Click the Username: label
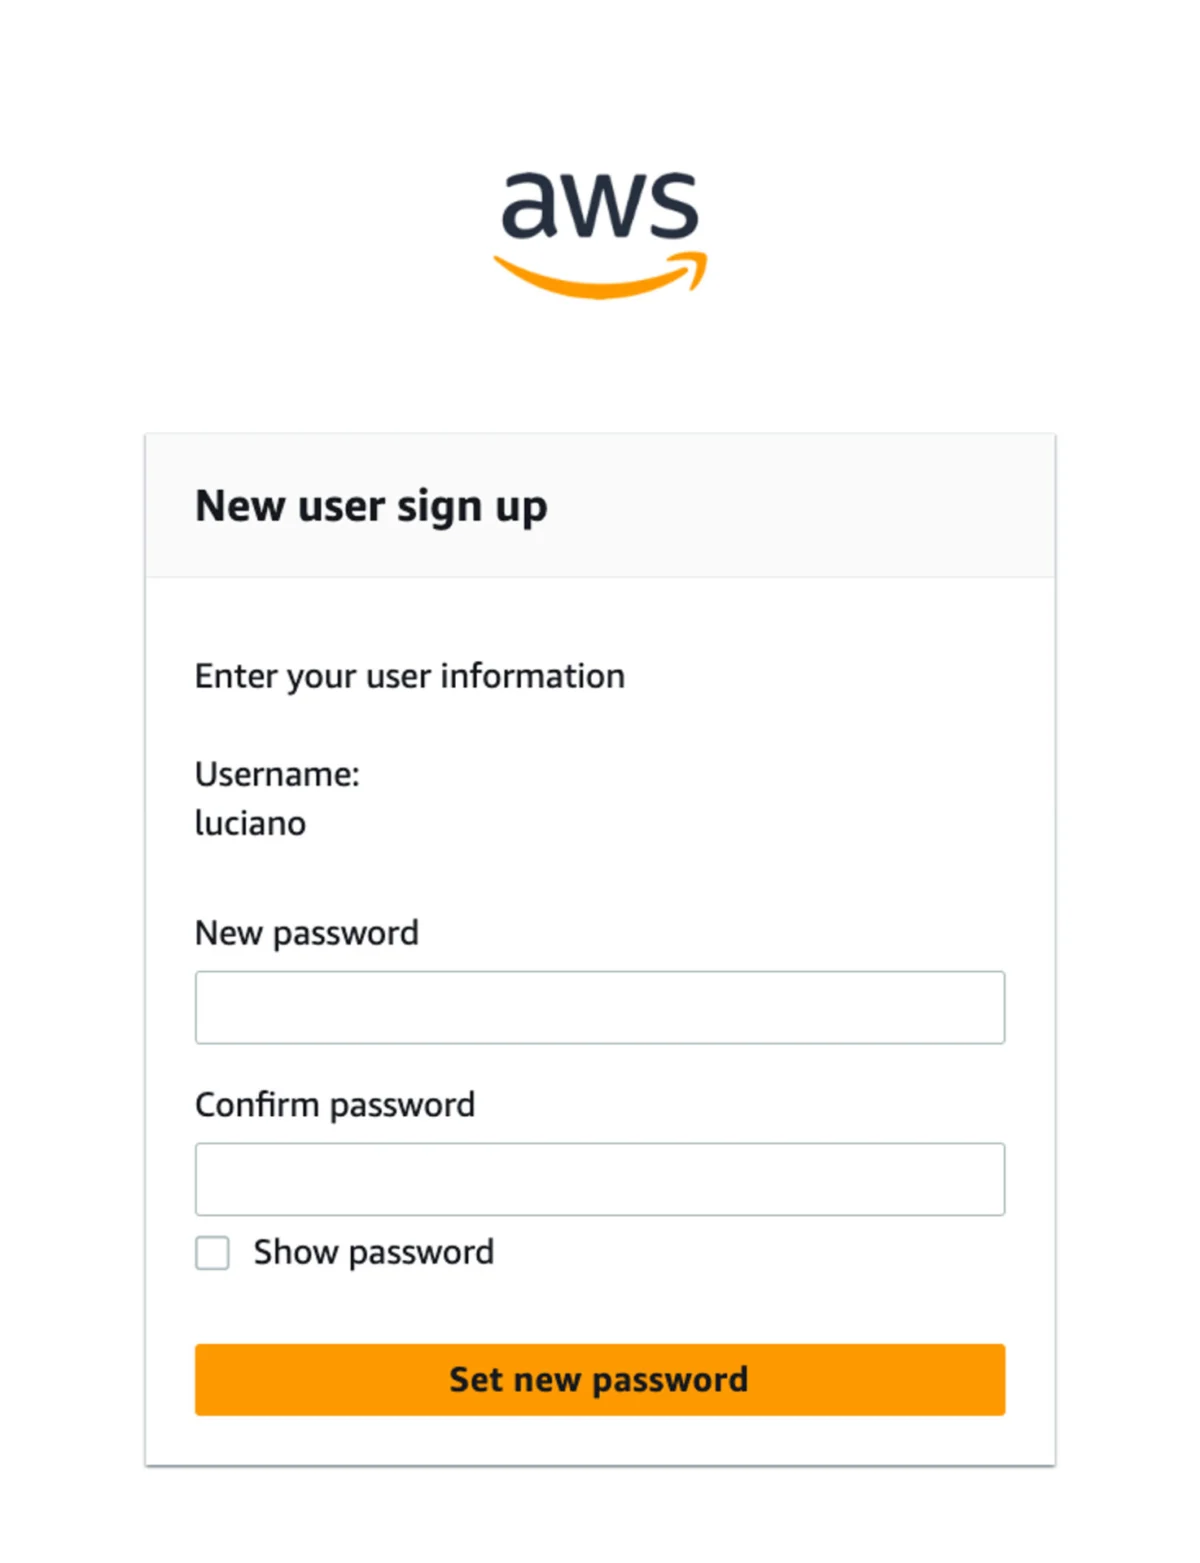This screenshot has height=1563, width=1200. tap(279, 773)
